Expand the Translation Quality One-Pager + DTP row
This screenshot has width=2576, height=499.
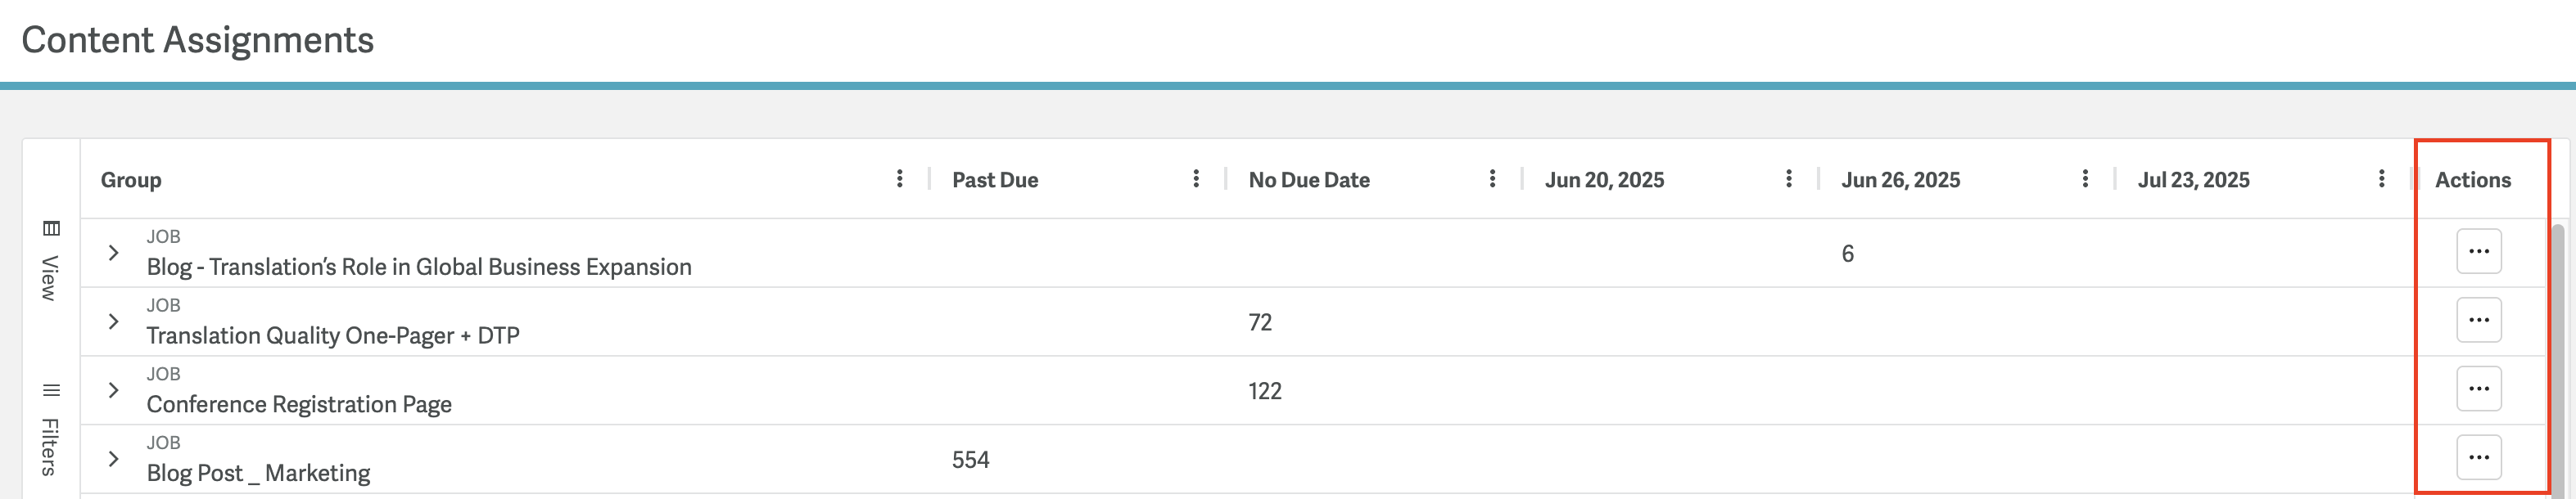(x=113, y=322)
